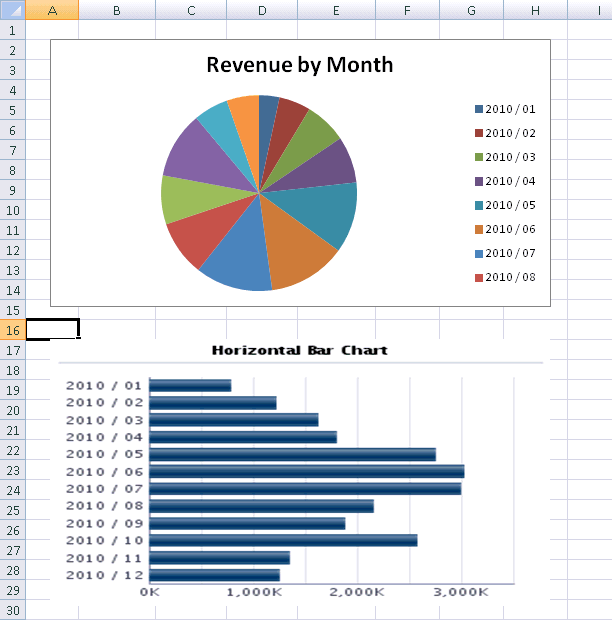612x620 pixels.
Task: Select the bar for 2010 / 01
Action: 190,386
